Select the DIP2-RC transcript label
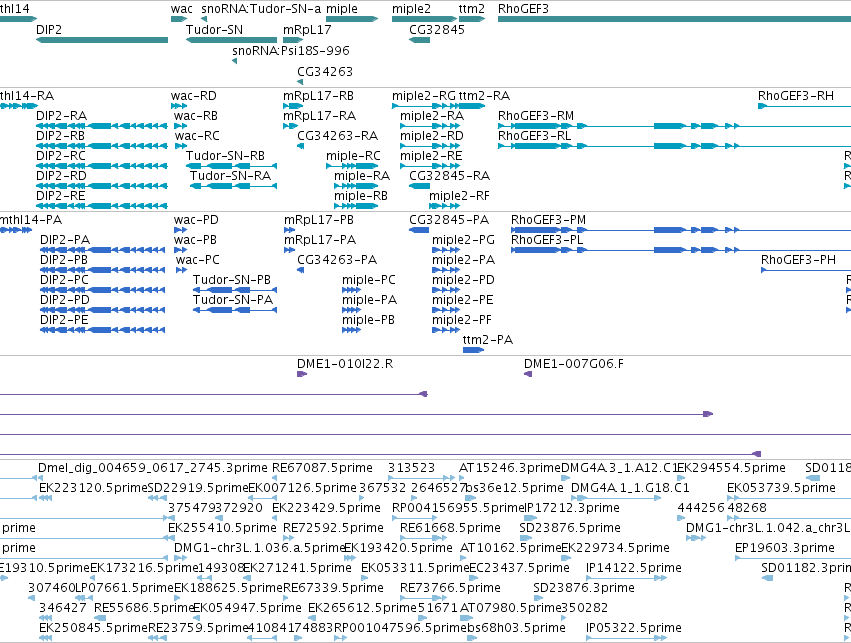The height and width of the screenshot is (643, 851). pyautogui.click(x=61, y=156)
